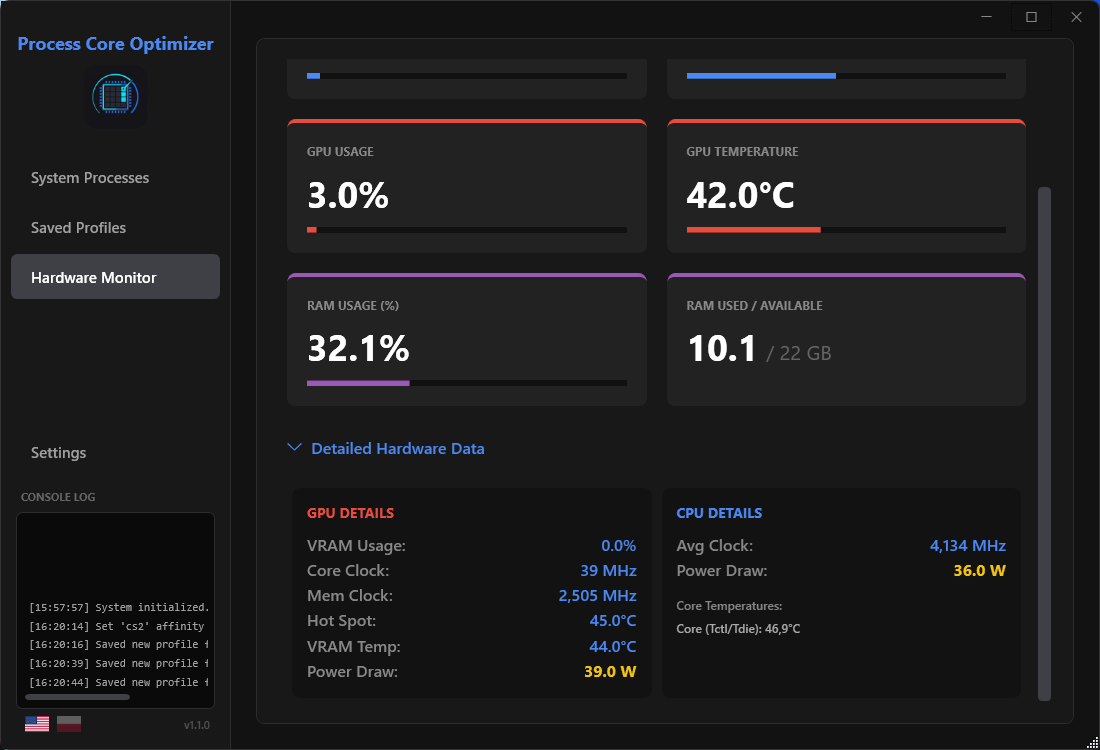
Task: Click the Core Clock 39 MHz value
Action: [608, 570]
